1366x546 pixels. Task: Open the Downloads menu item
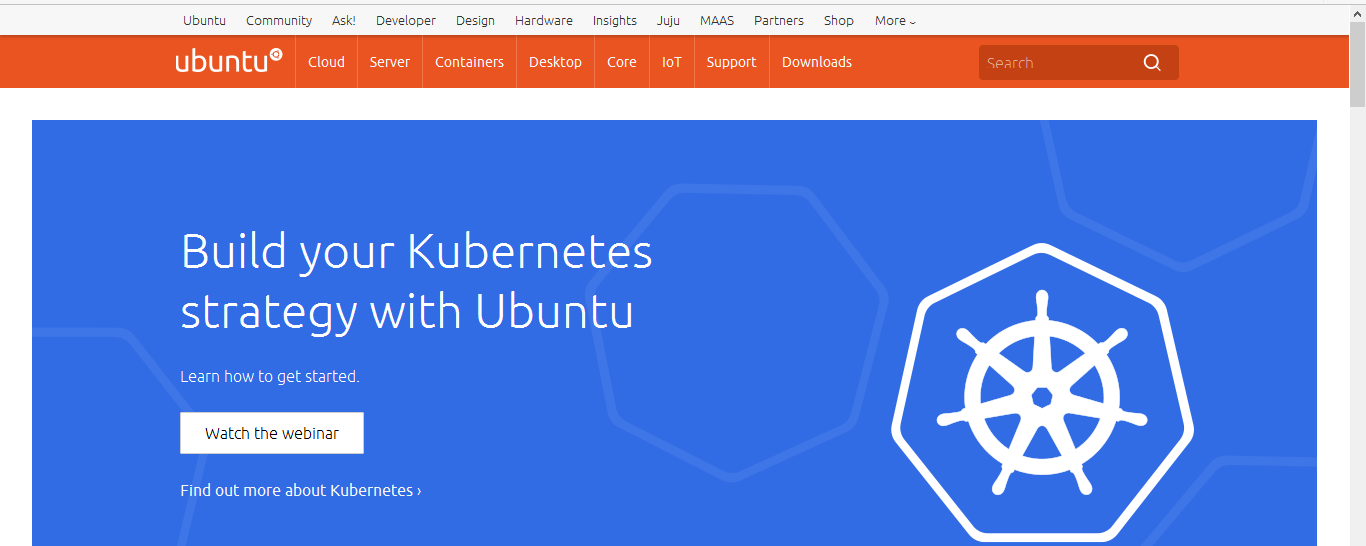pos(817,62)
